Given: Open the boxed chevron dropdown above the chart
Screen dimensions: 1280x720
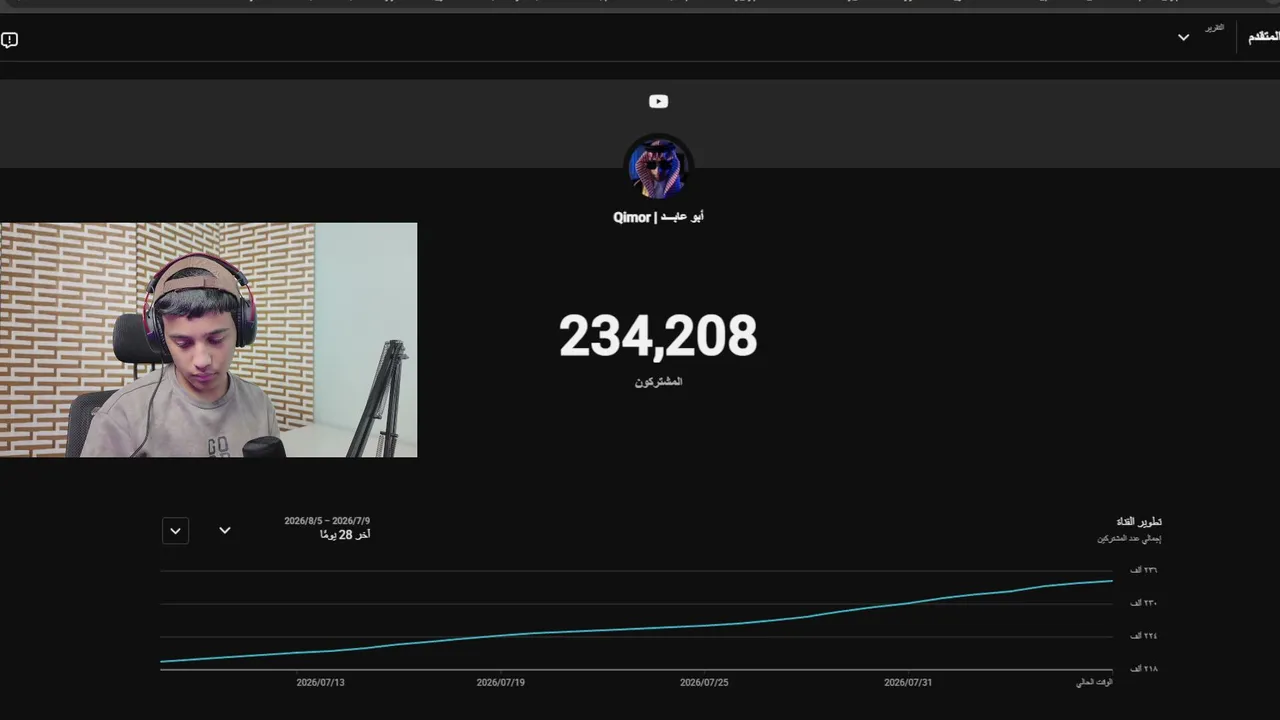Looking at the screenshot, I should click(x=175, y=531).
